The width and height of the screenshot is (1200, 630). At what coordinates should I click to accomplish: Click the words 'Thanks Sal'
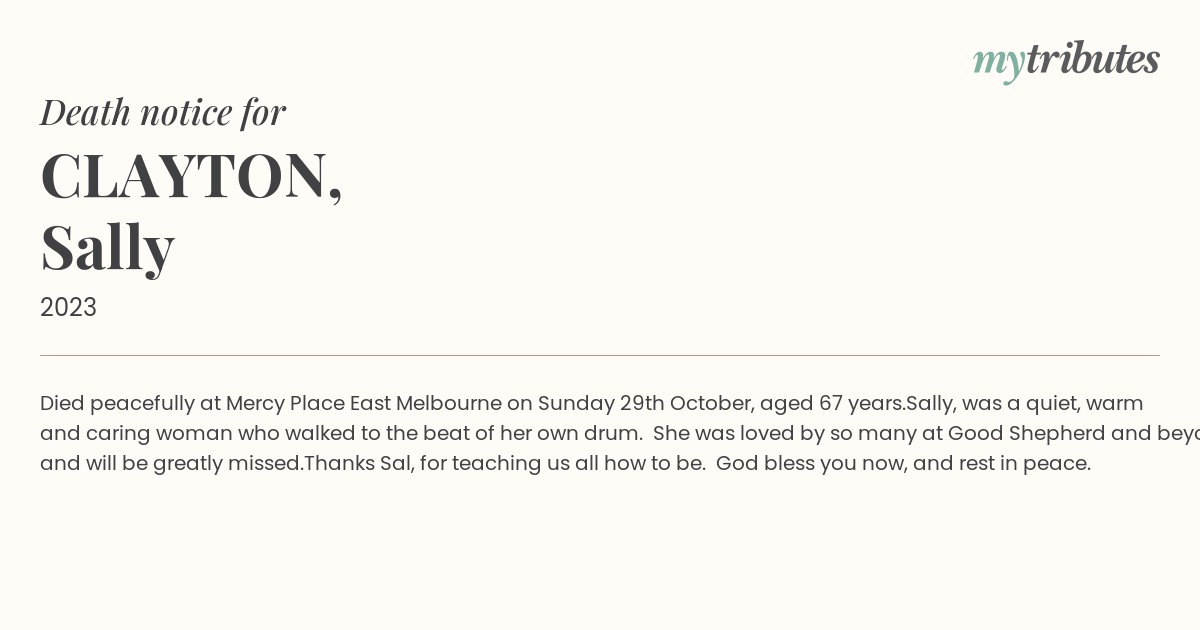[357, 463]
